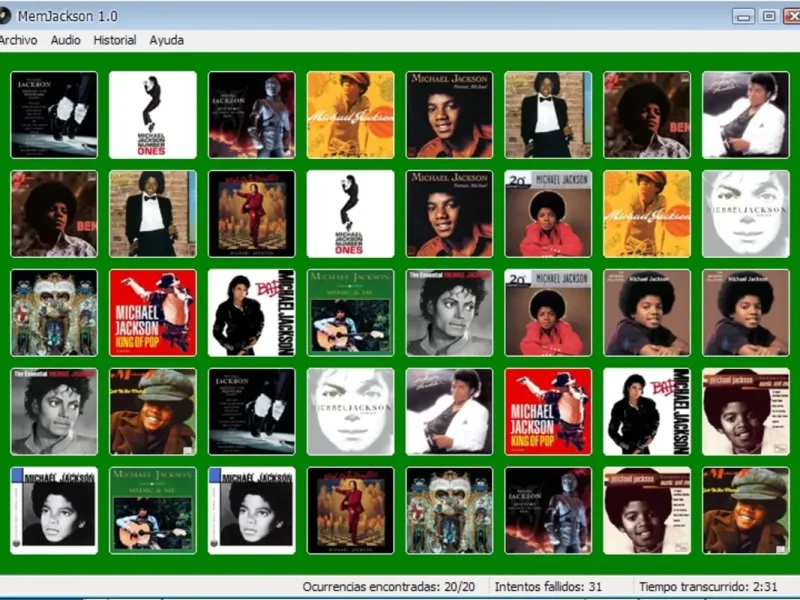Click the HIStory statue cover in fifth row

click(x=548, y=511)
